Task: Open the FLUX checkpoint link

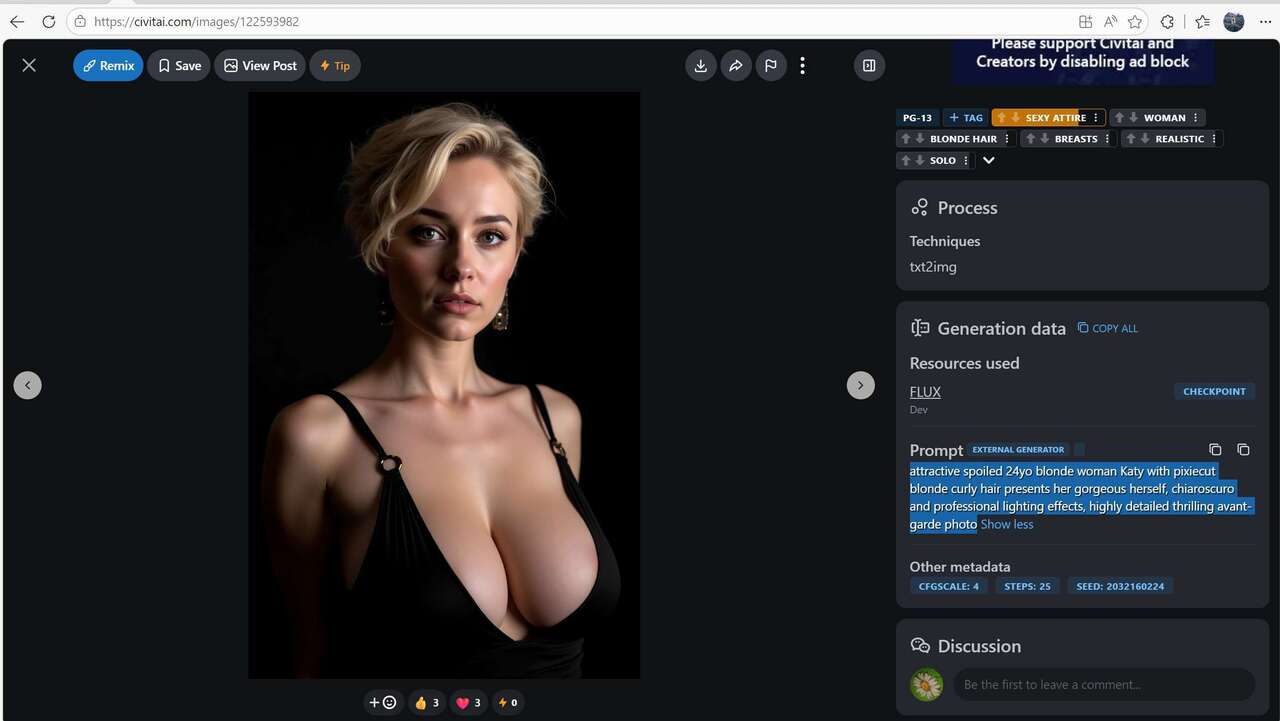Action: [x=924, y=391]
